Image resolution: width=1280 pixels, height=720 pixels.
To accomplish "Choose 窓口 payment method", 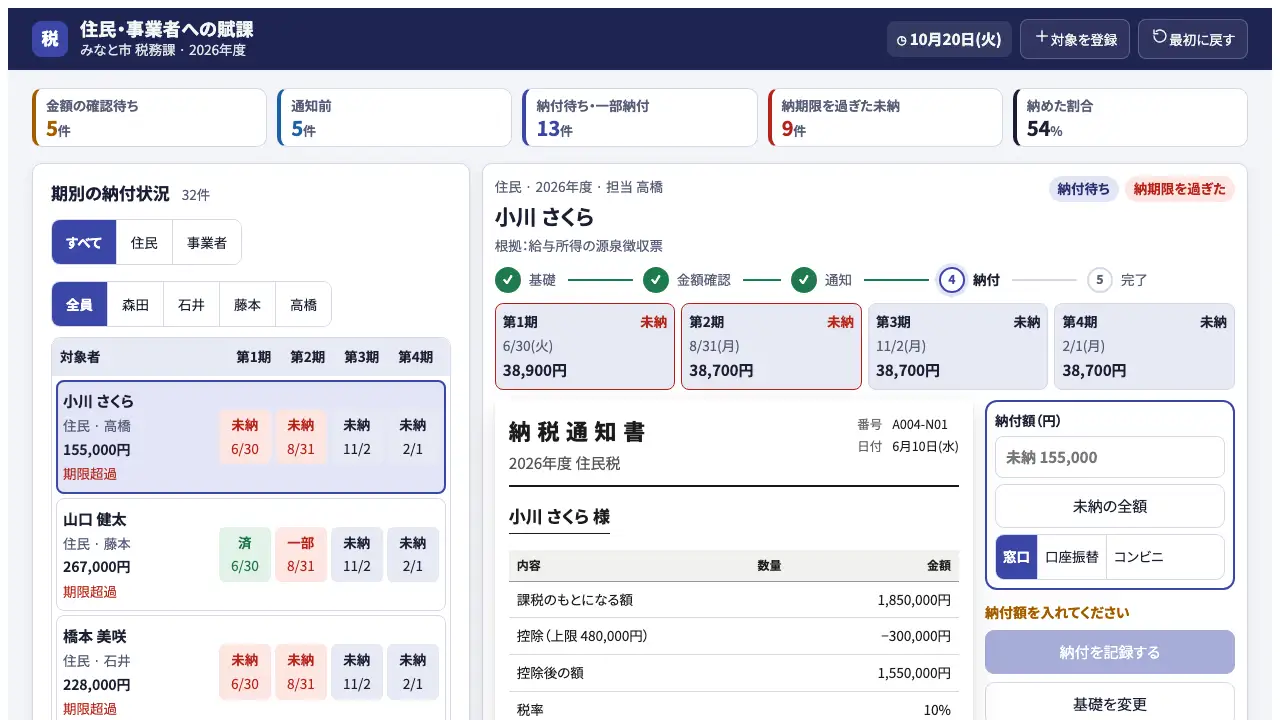I will [x=1016, y=557].
